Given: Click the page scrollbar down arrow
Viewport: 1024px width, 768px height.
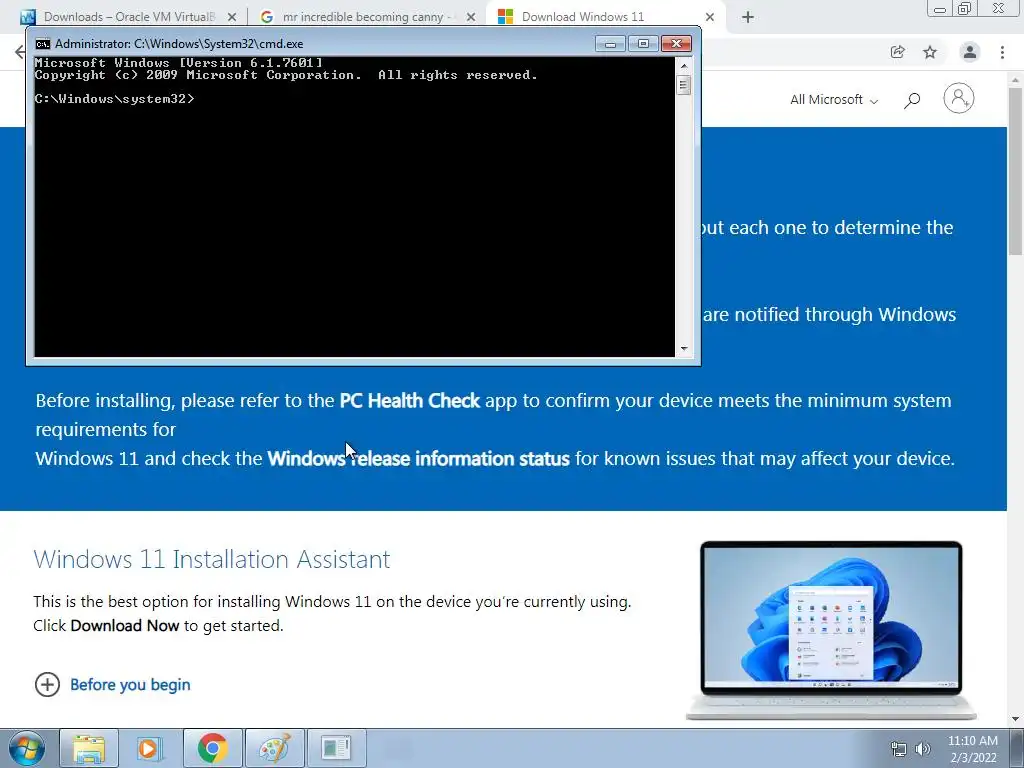Looking at the screenshot, I should [1016, 719].
